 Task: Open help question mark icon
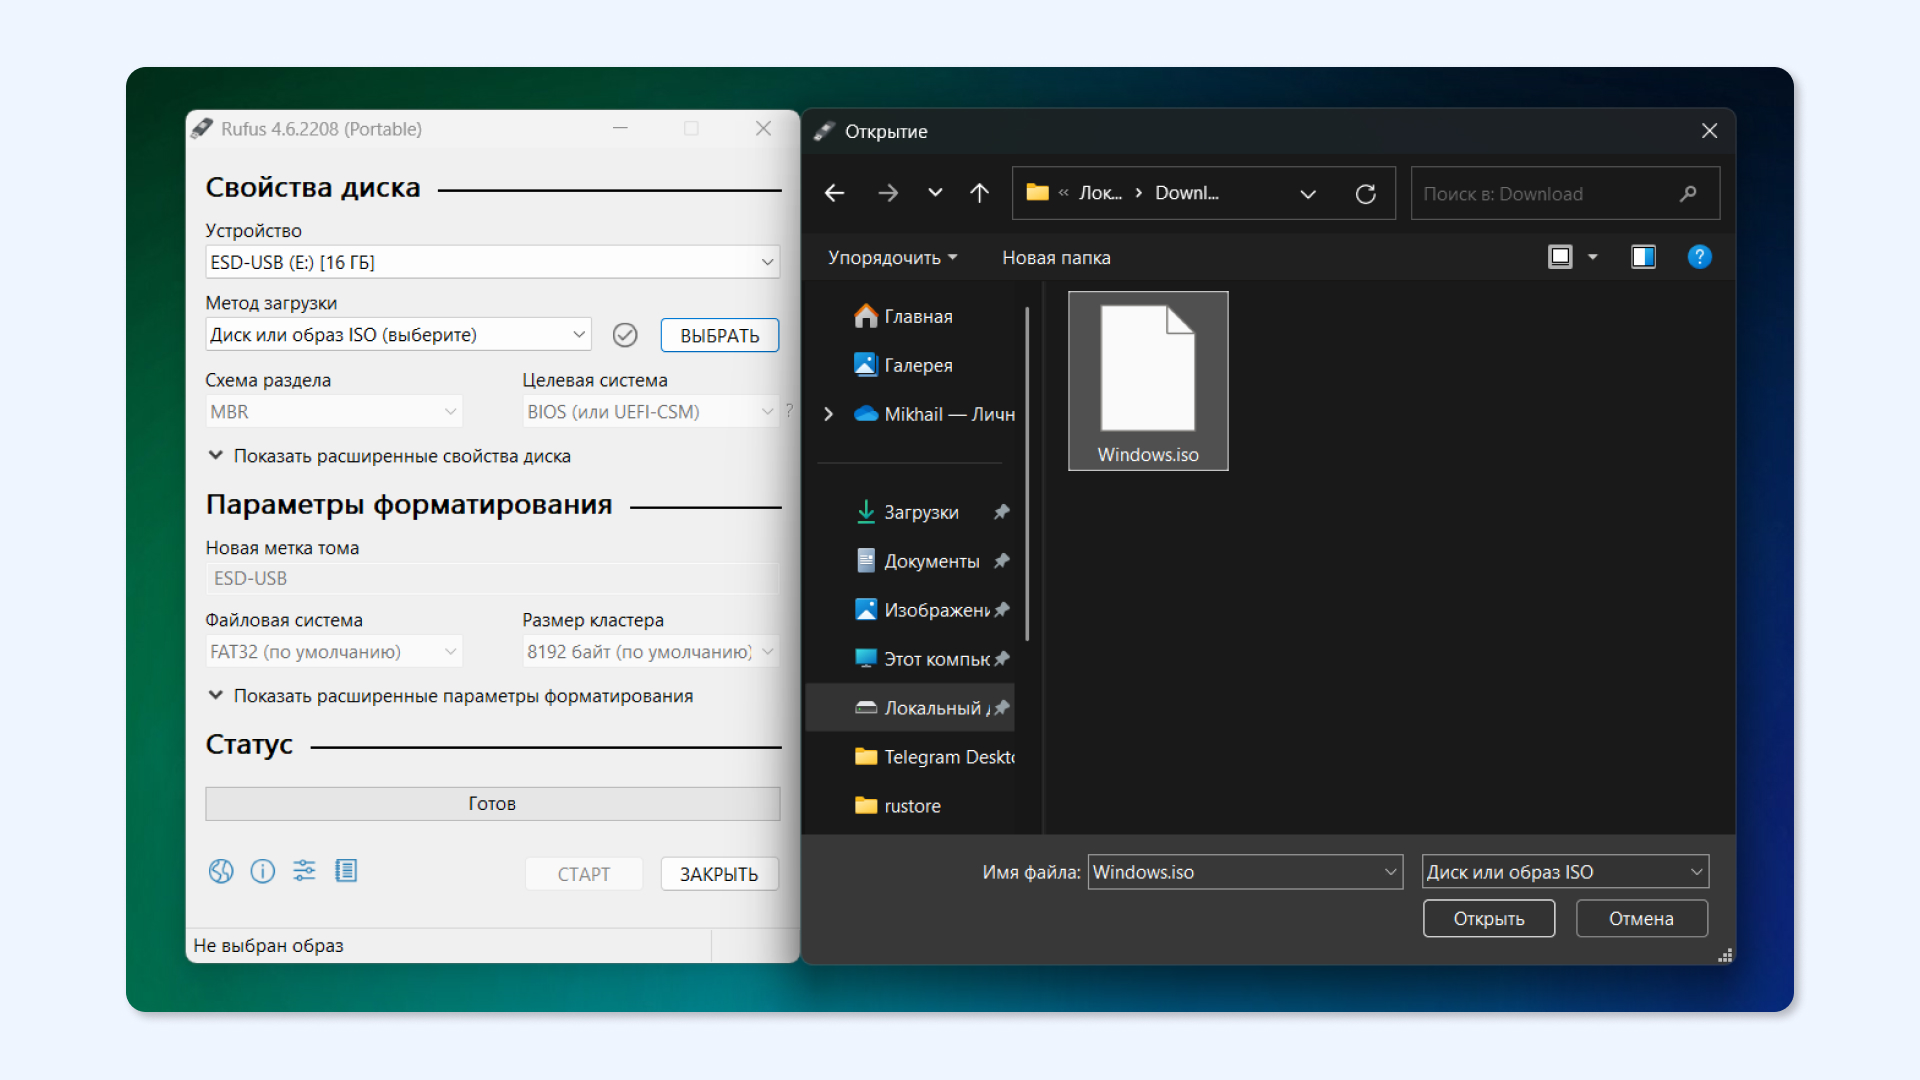coord(1700,257)
